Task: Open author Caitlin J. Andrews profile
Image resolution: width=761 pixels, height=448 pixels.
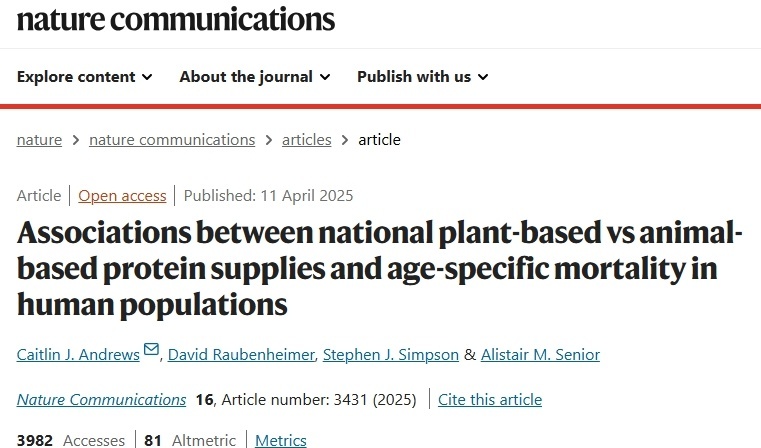Action: coord(78,354)
